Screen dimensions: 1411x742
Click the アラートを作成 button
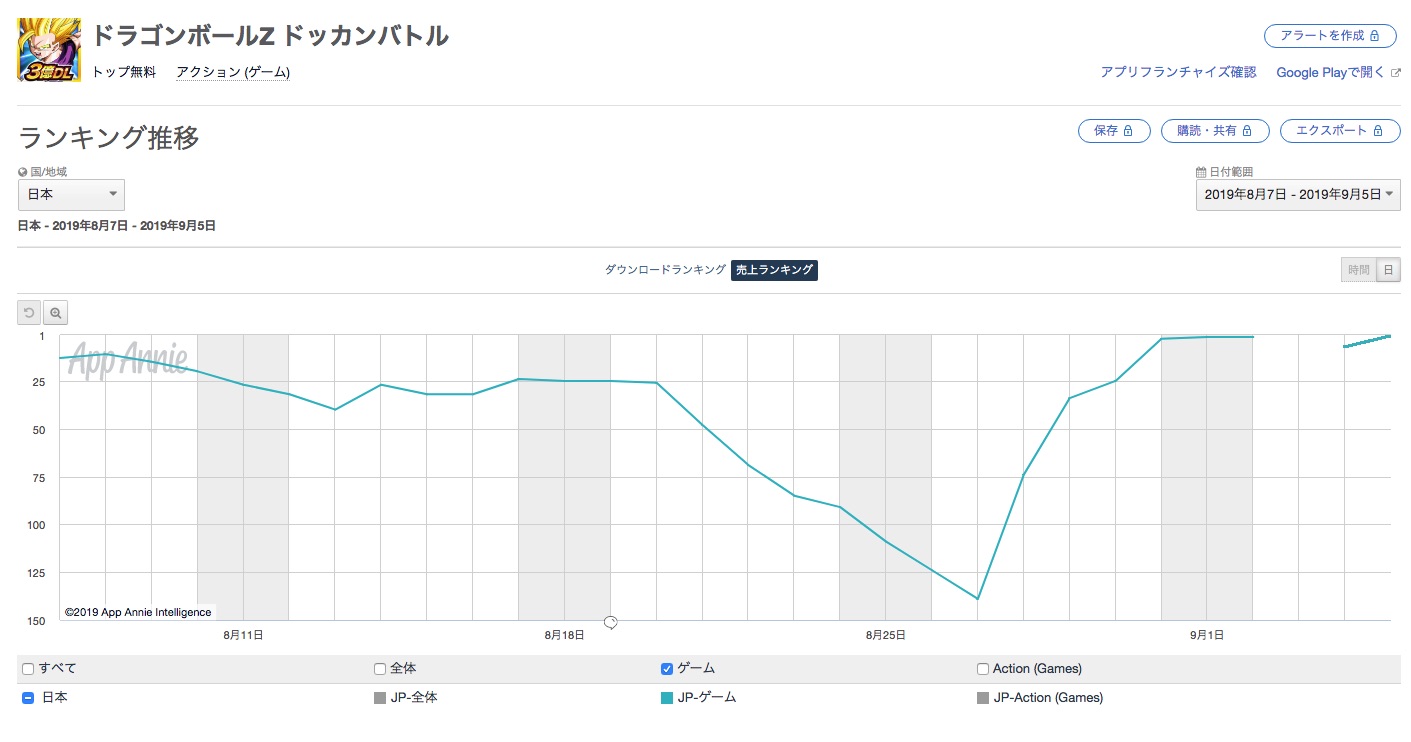[1329, 35]
